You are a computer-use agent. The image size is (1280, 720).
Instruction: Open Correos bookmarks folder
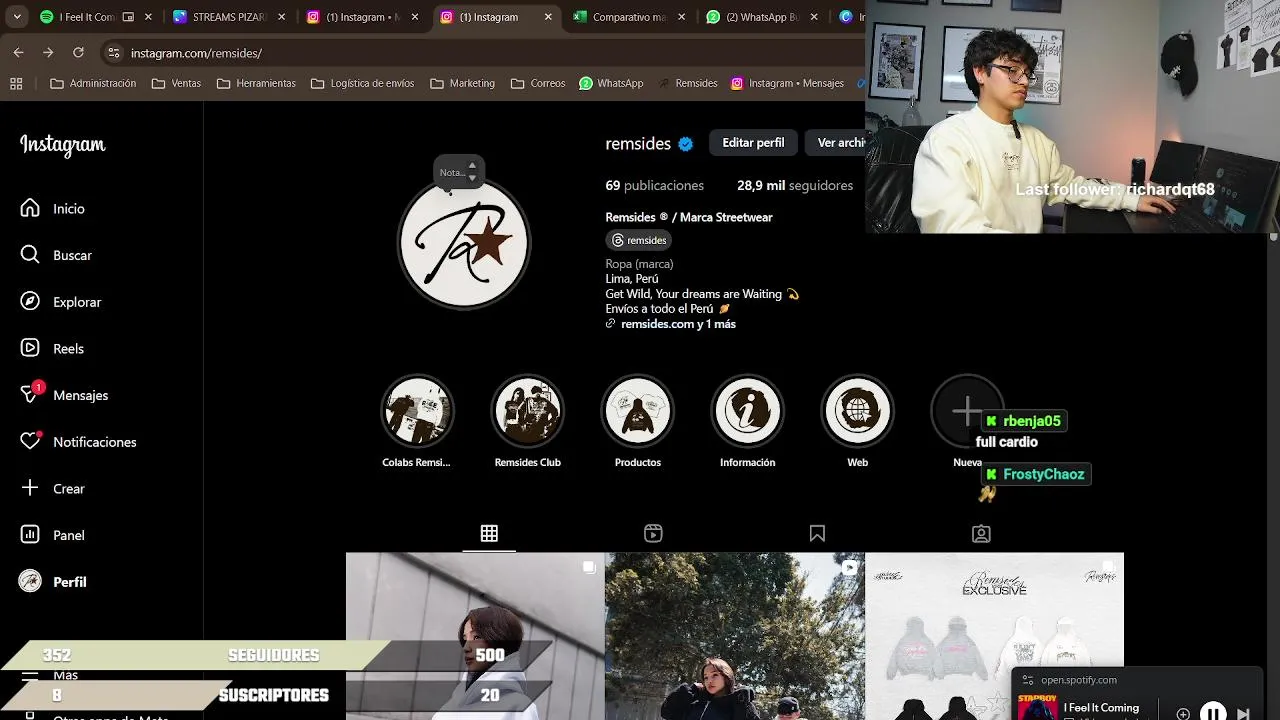pyautogui.click(x=538, y=83)
